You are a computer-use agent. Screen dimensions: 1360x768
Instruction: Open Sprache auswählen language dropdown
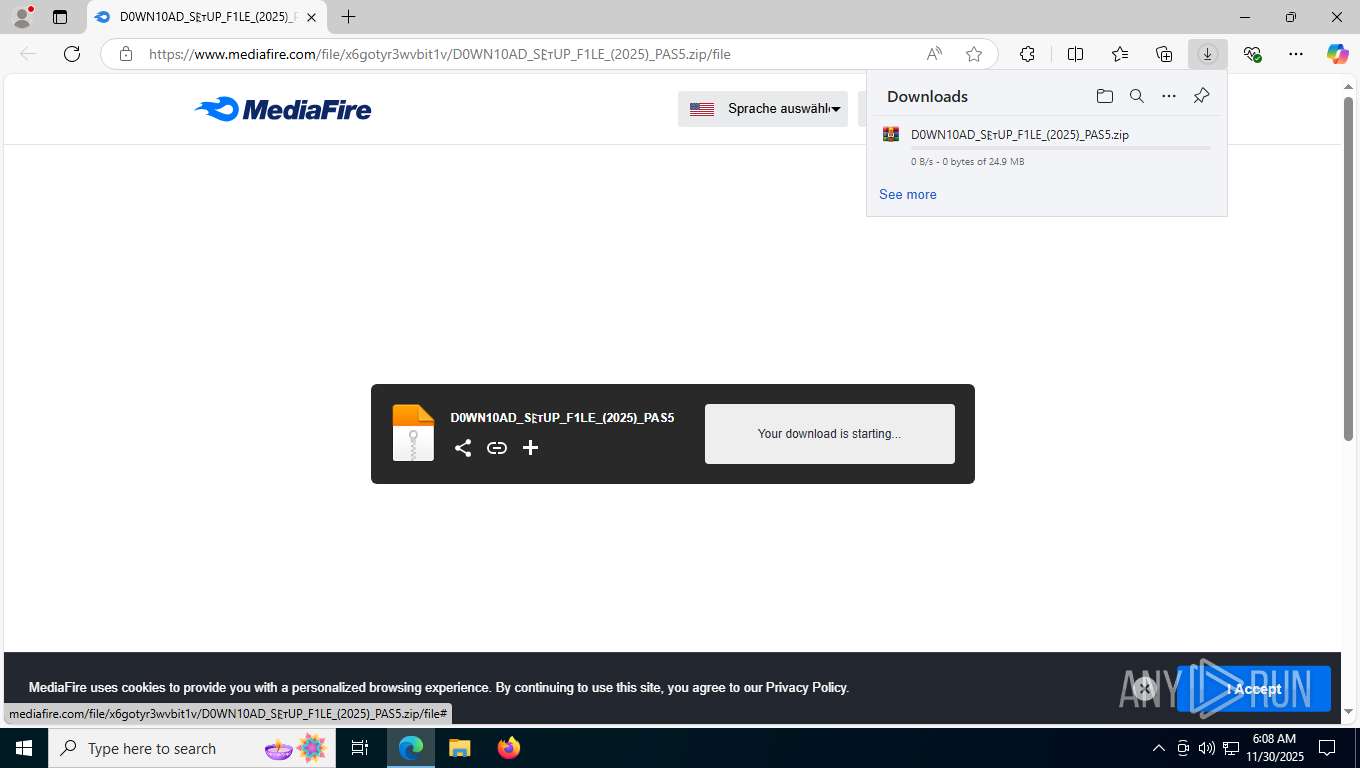(x=763, y=109)
